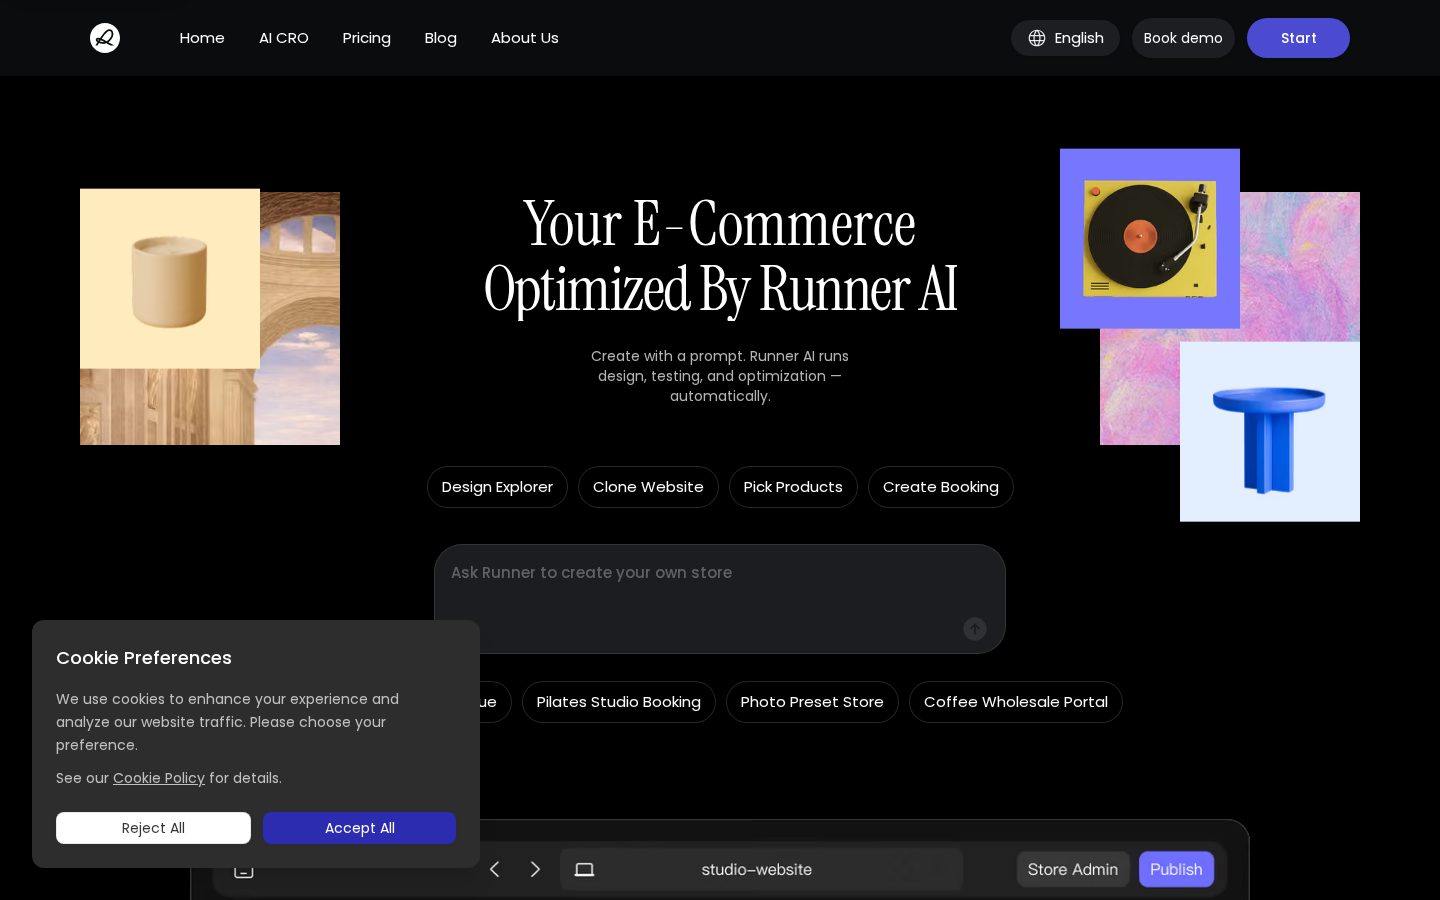Open the Home menu item
Viewport: 1440px width, 900px height.
pos(202,38)
